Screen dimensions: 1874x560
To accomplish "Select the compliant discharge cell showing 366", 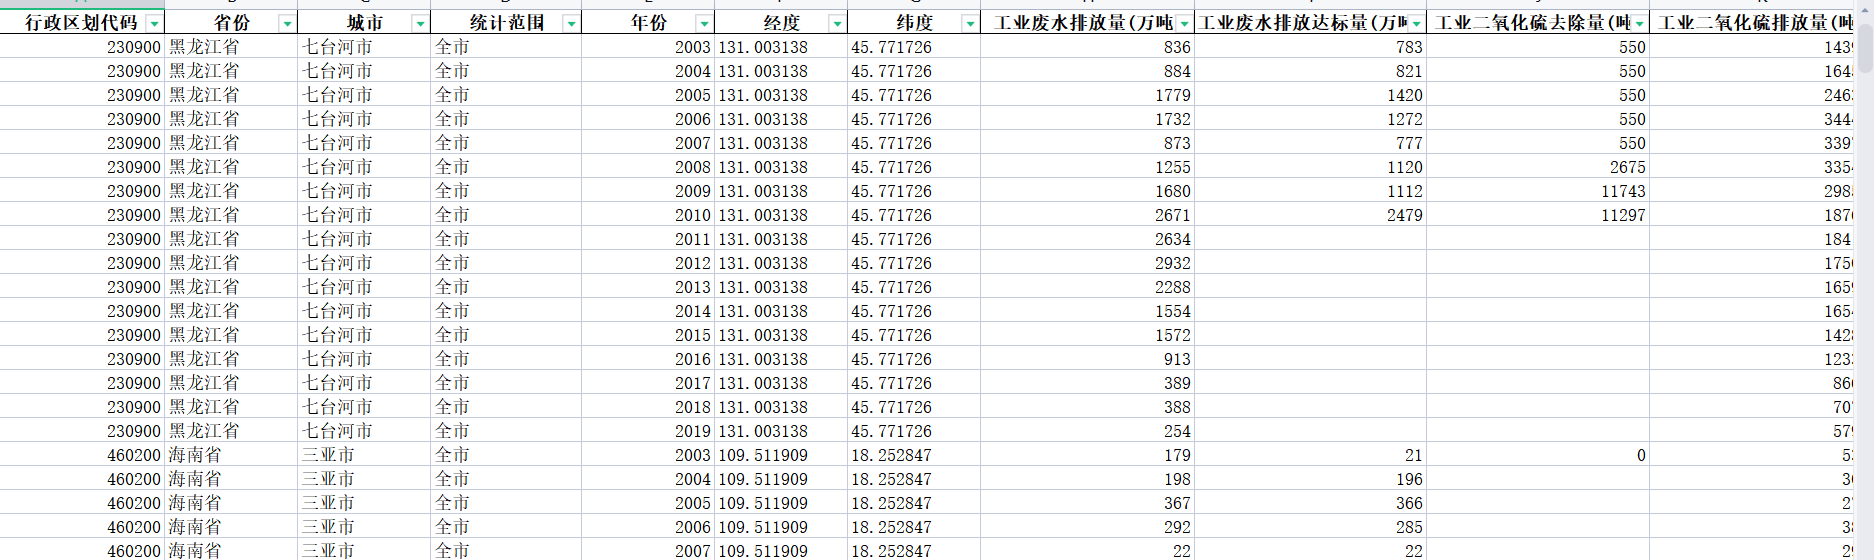I will (1310, 503).
